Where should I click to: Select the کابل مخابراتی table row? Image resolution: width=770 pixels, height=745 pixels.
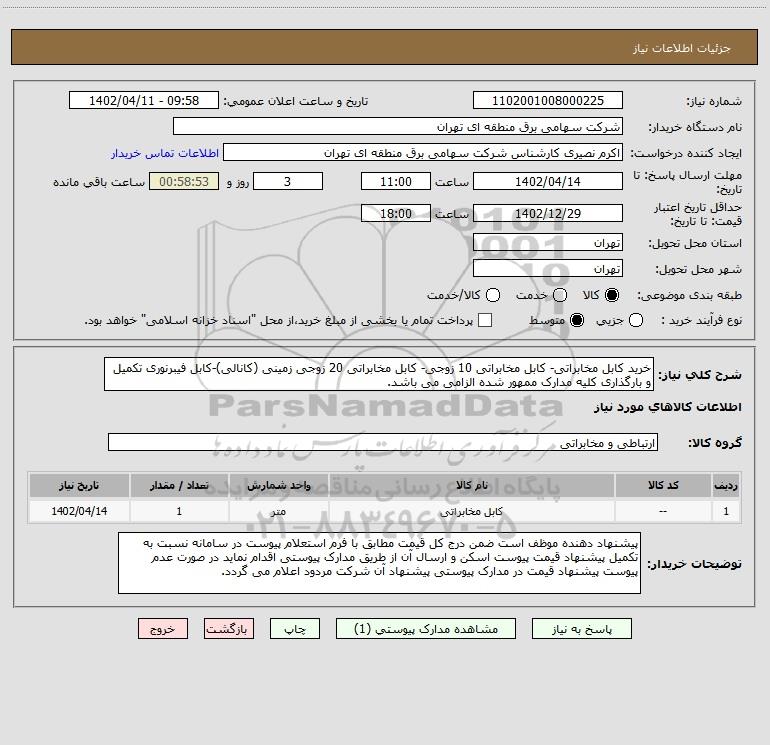pyautogui.click(x=385, y=511)
